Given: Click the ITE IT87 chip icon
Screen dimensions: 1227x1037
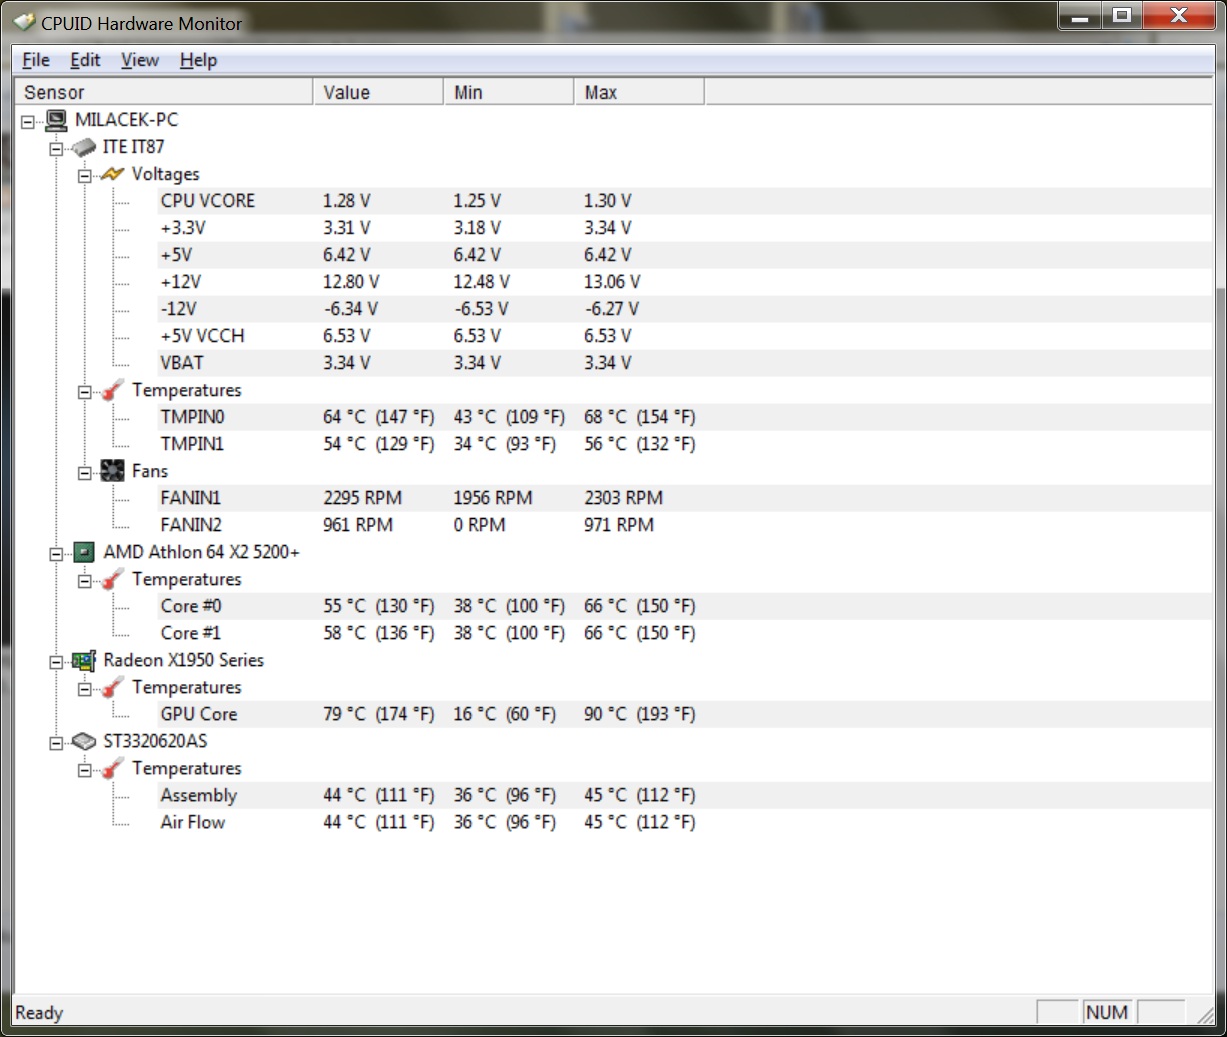Looking at the screenshot, I should (x=84, y=148).
